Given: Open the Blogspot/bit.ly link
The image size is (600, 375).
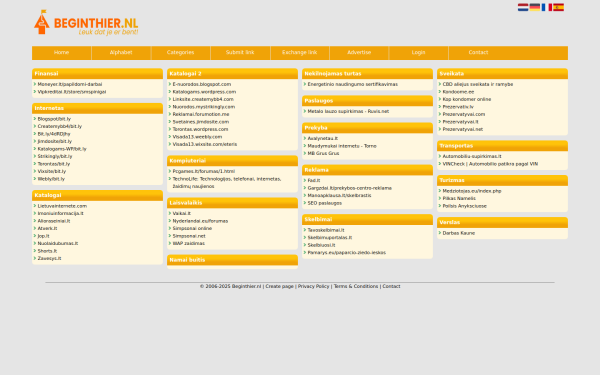Looking at the screenshot, I should pos(54,119).
